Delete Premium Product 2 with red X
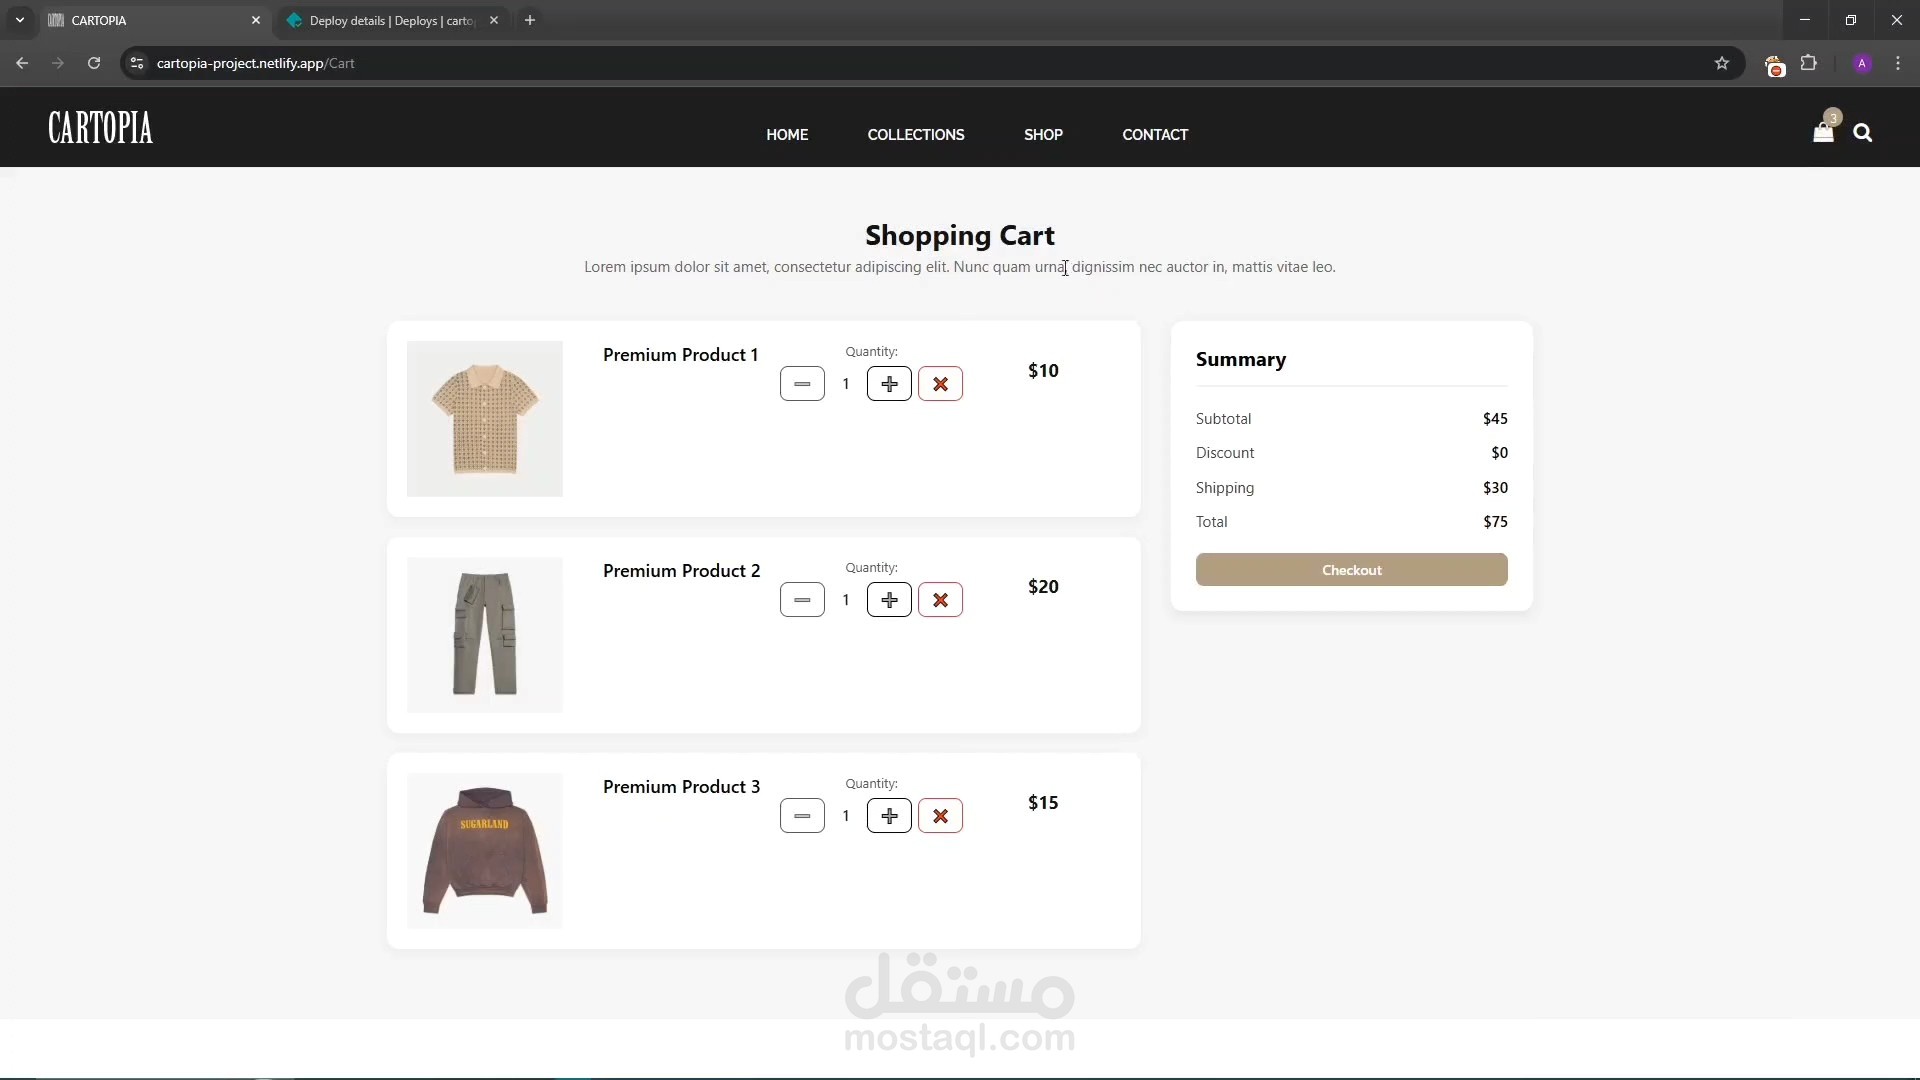The image size is (1920, 1080). pos(940,600)
